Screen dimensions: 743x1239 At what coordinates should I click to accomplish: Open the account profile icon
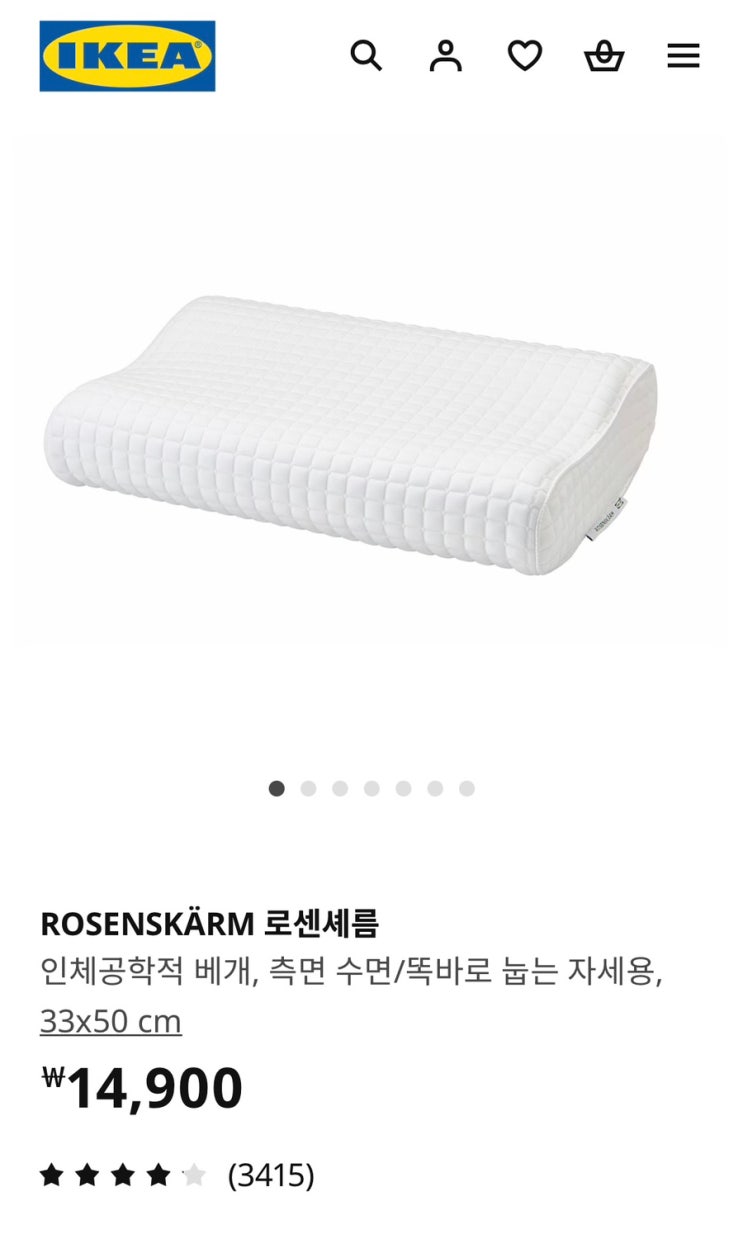[446, 56]
